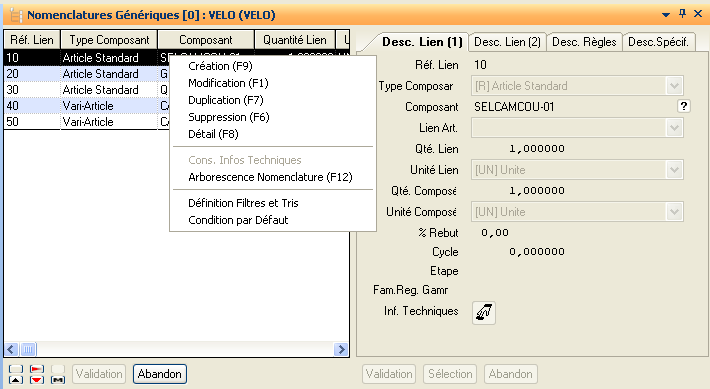Click the small M button beside Validation

click(x=58, y=380)
